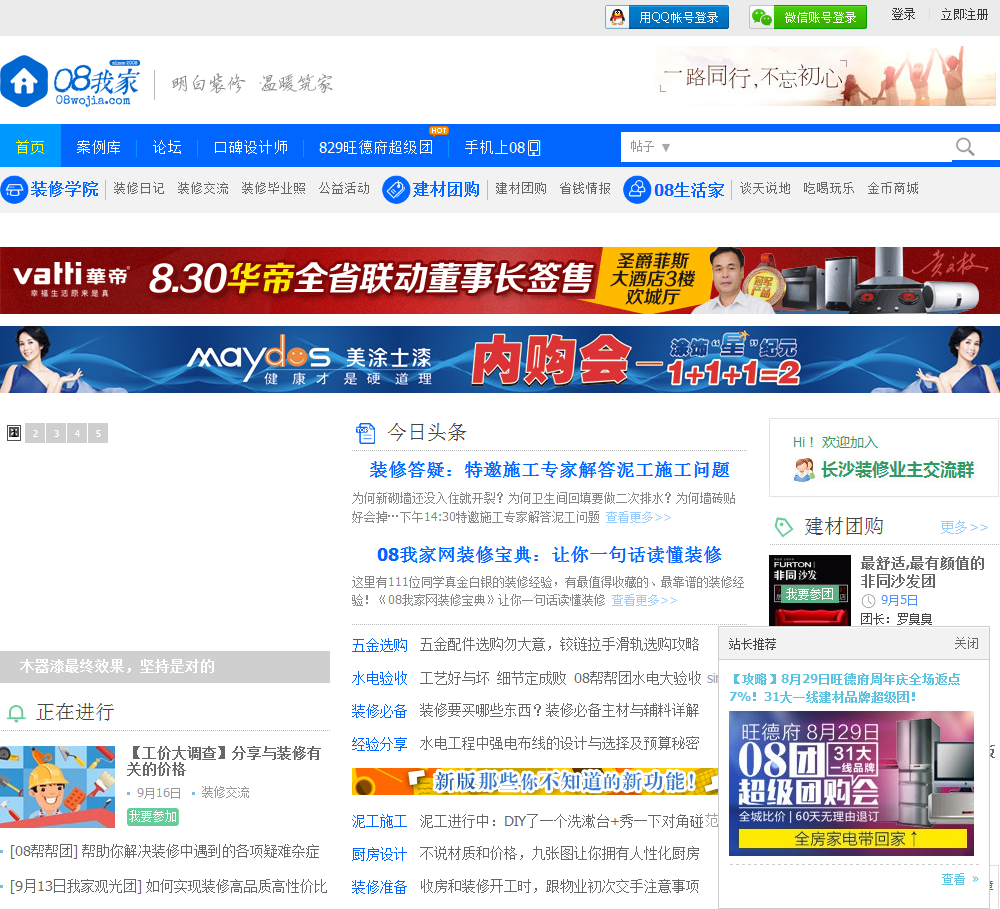1000x909 pixels.
Task: Open 金币商城 link
Action: (893, 188)
